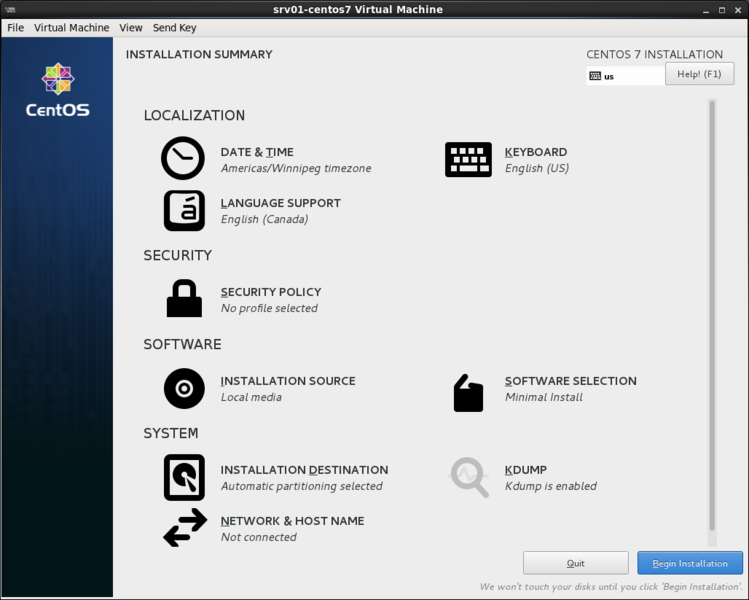Click 'Kdump is enabled' text
This screenshot has height=600, width=749.
click(551, 486)
